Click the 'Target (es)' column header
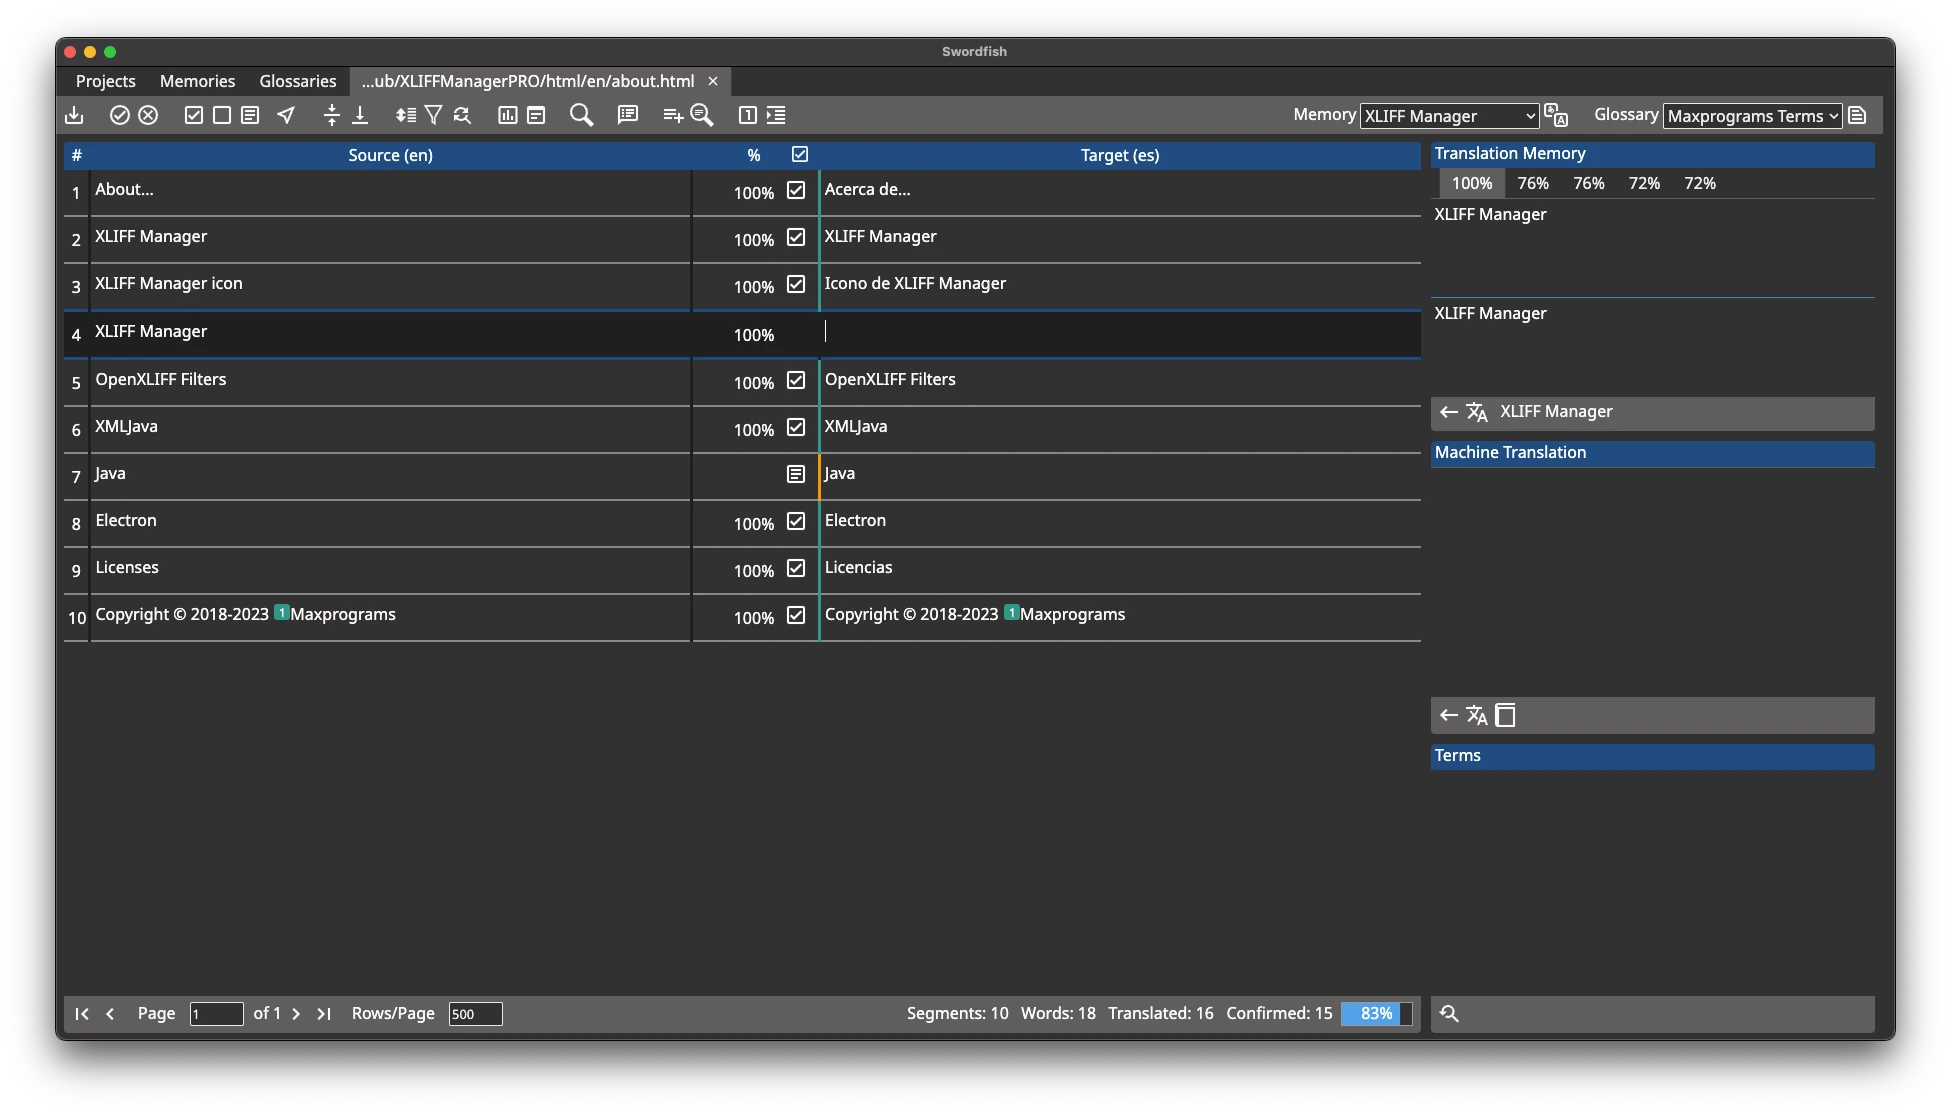The width and height of the screenshot is (1951, 1114). [x=1120, y=155]
